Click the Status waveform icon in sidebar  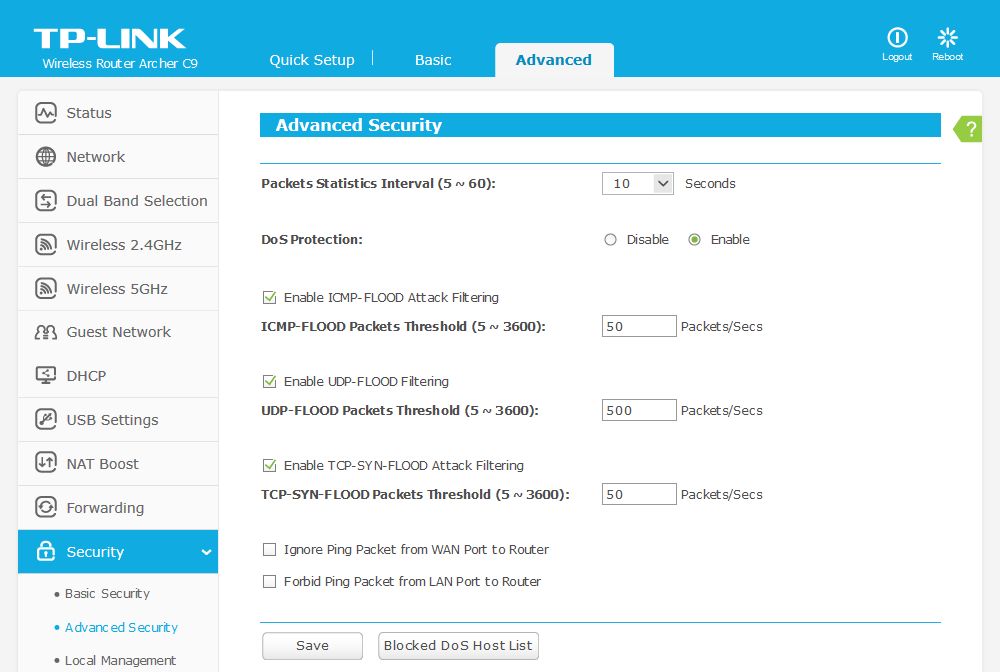coord(46,113)
